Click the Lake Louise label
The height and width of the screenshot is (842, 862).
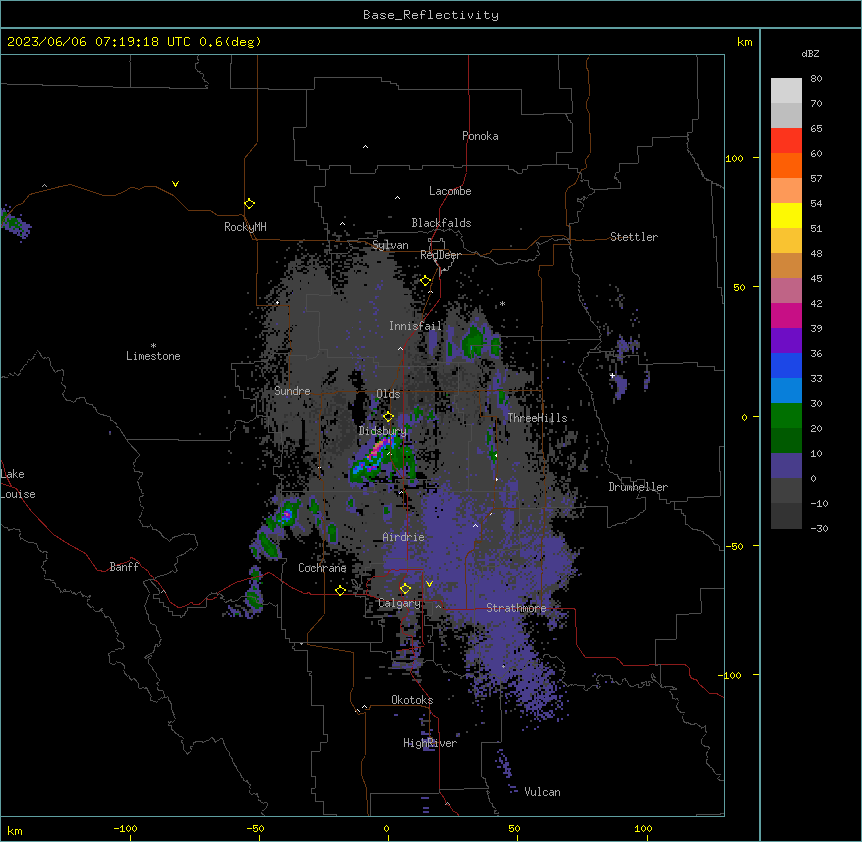[x=18, y=484]
